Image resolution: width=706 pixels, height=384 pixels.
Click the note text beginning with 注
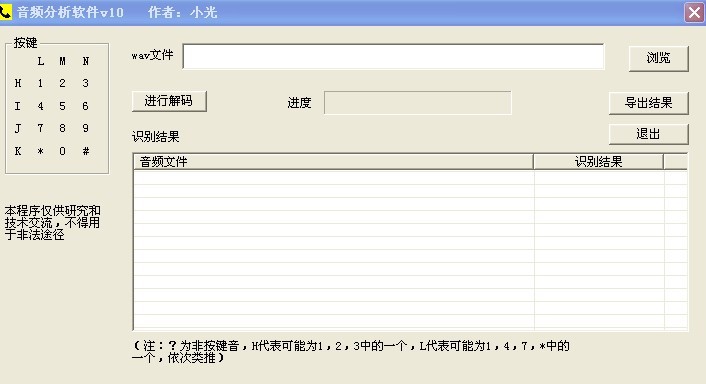tap(351, 352)
